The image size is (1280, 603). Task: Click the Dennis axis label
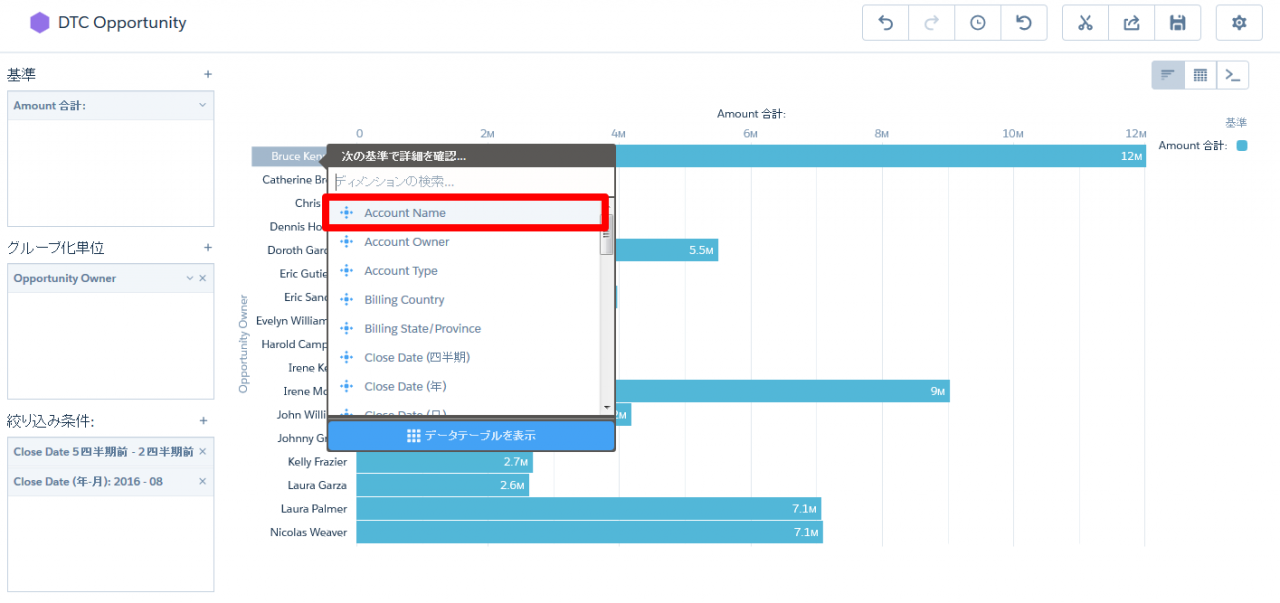[x=298, y=227]
